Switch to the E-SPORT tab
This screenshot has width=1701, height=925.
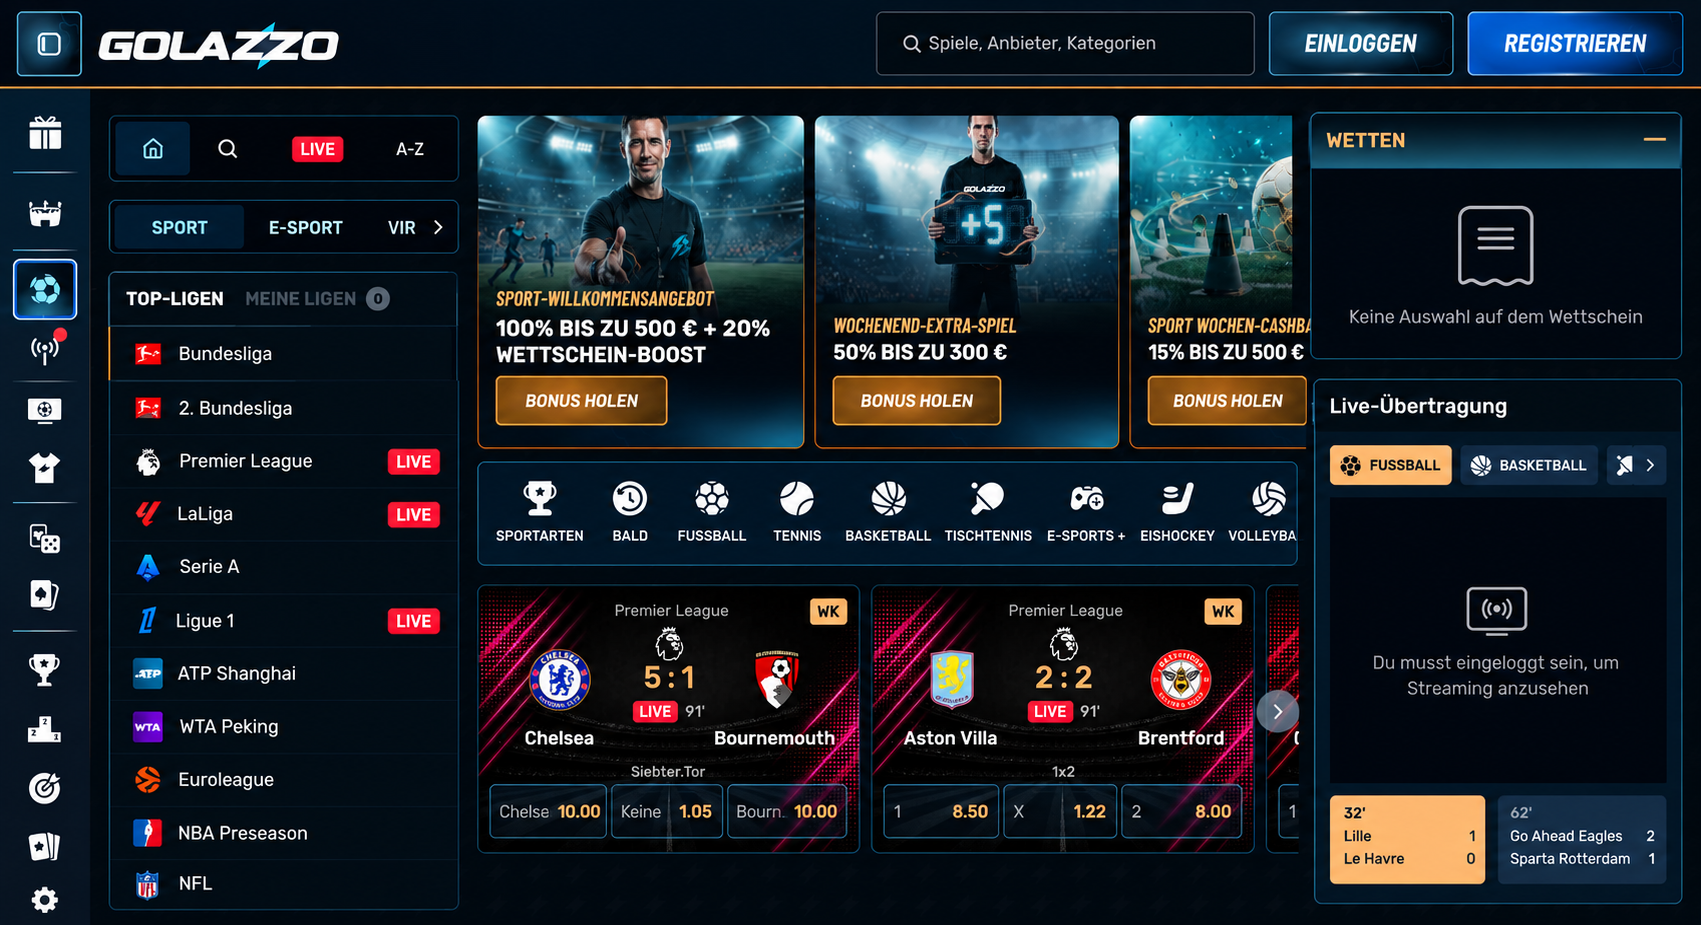click(x=305, y=228)
